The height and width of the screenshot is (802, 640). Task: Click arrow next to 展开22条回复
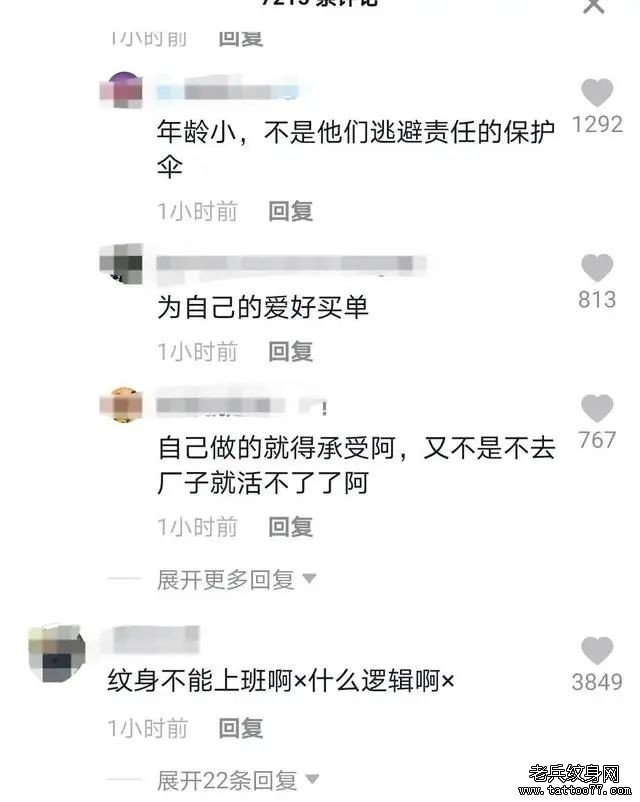(312, 779)
